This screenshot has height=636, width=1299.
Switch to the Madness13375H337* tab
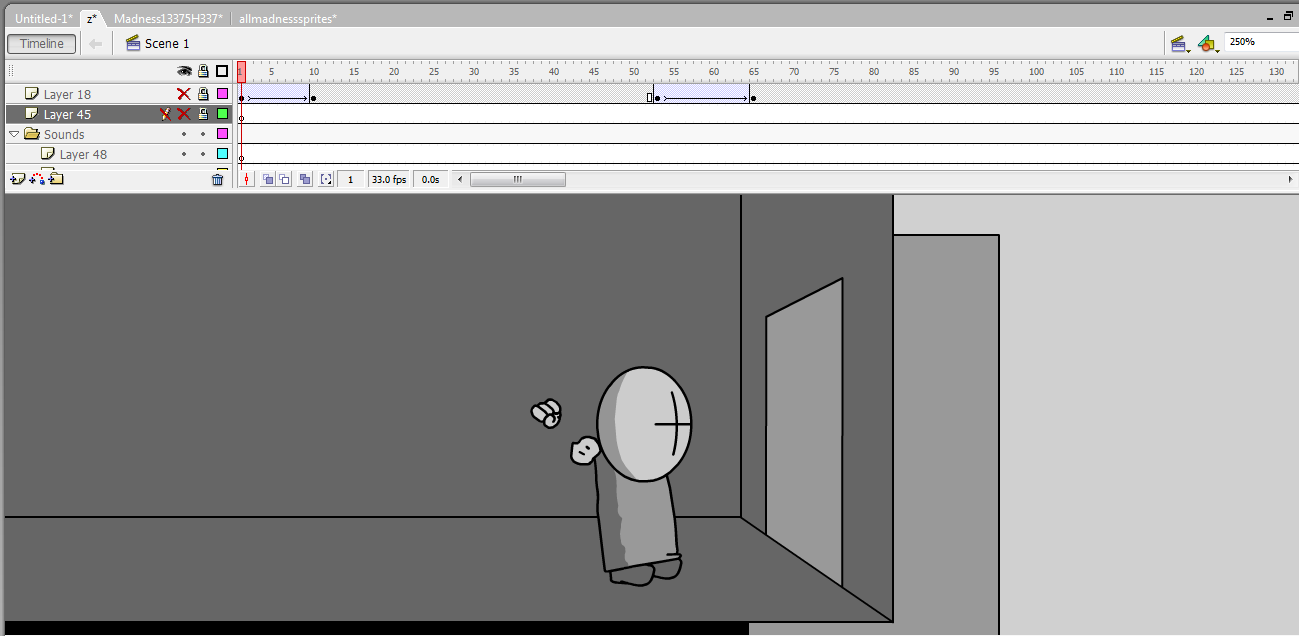click(168, 19)
